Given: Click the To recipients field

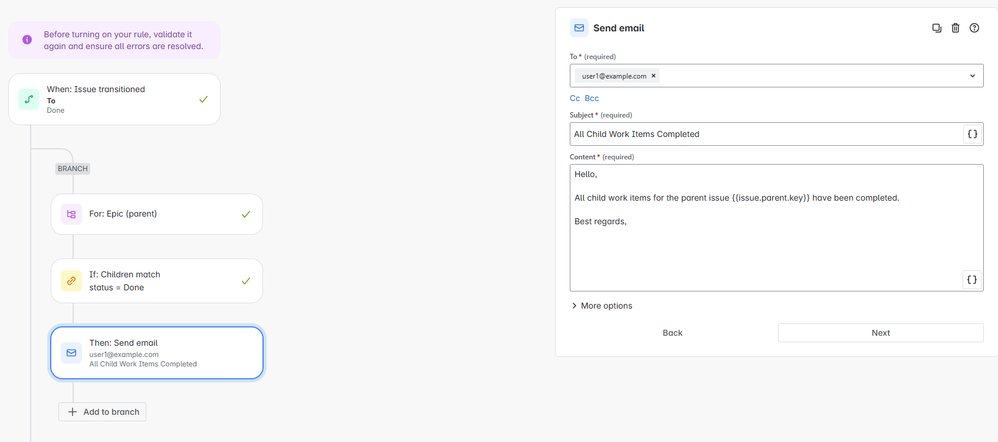Looking at the screenshot, I should click(777, 76).
